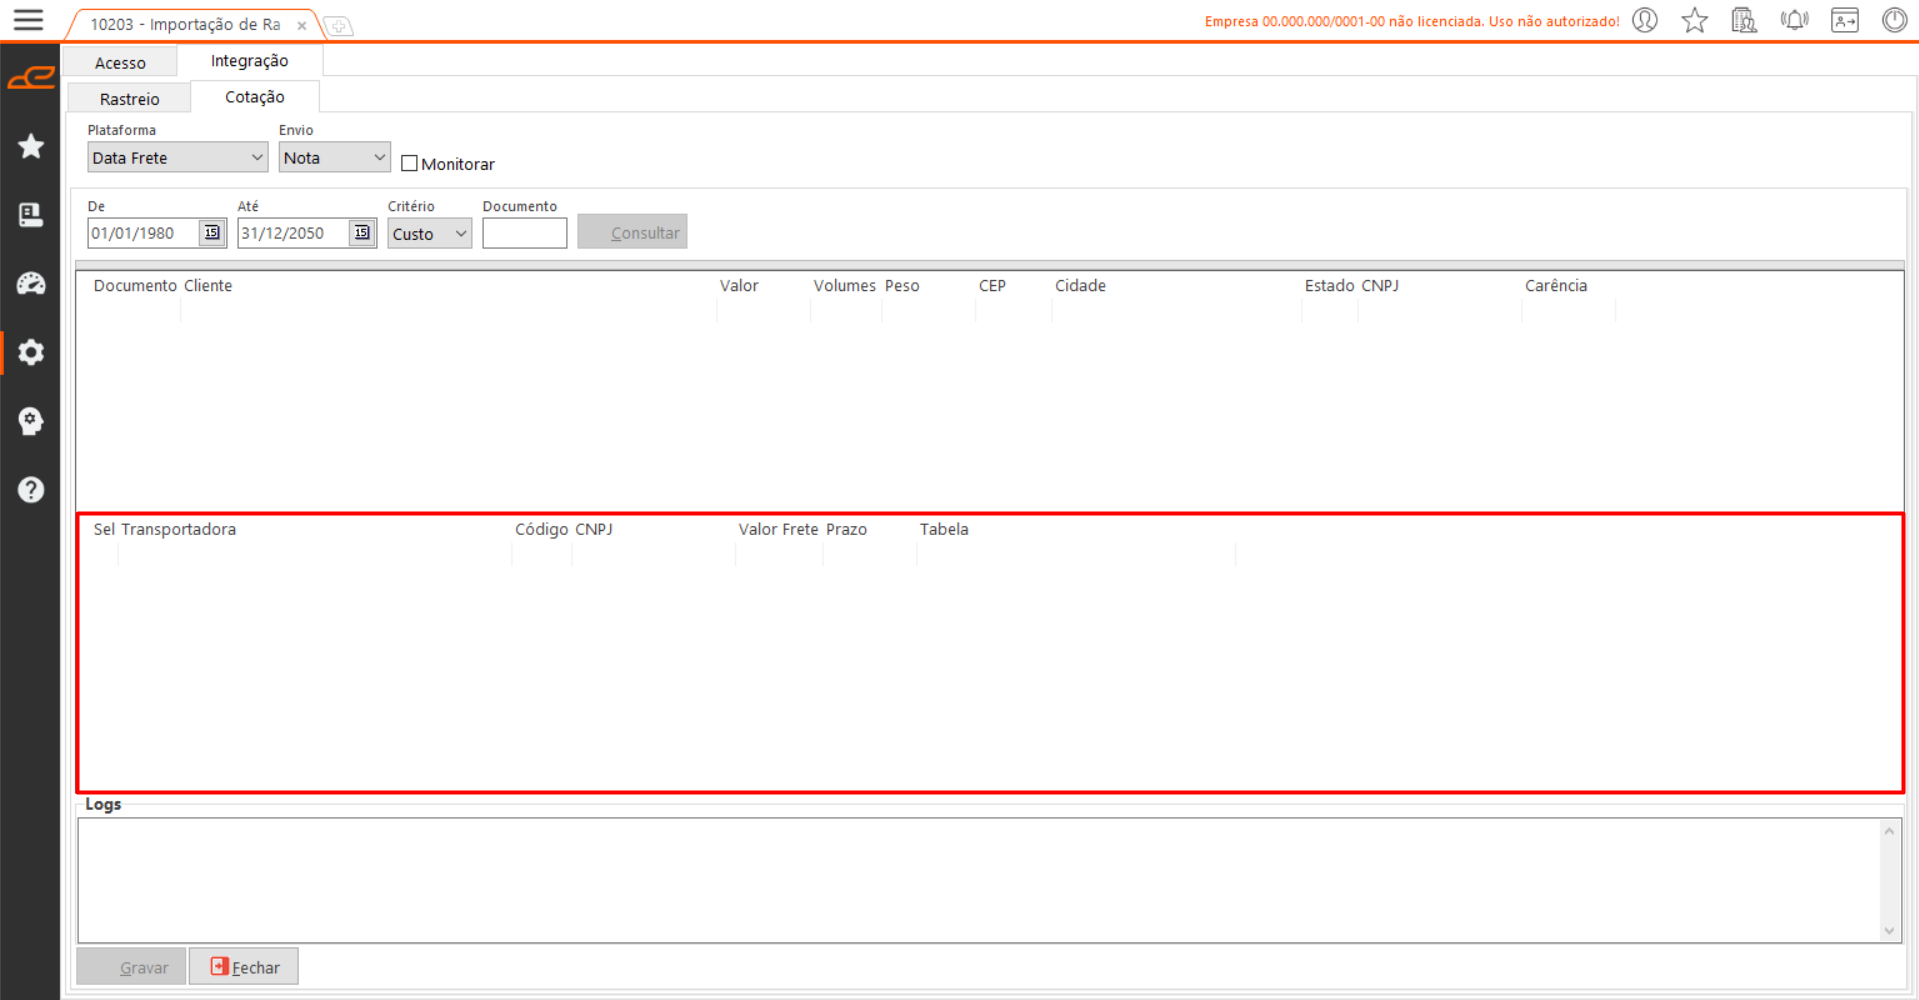Viewport: 1919px width, 1000px height.
Task: Click the help question mark icon
Action: [x=31, y=490]
